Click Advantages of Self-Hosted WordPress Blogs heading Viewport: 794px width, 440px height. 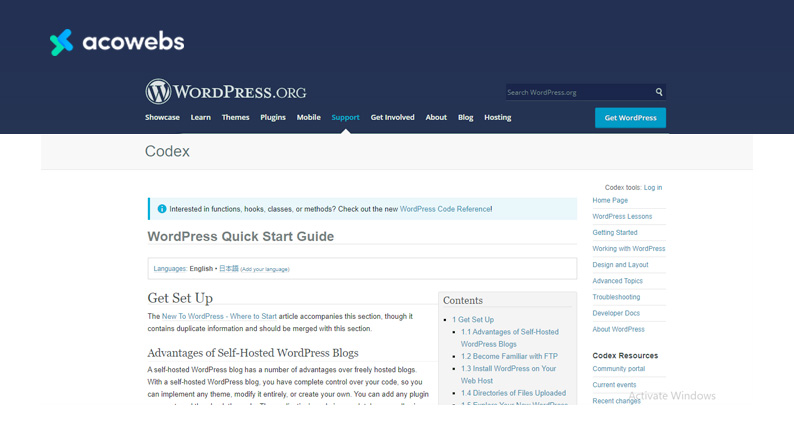253,353
